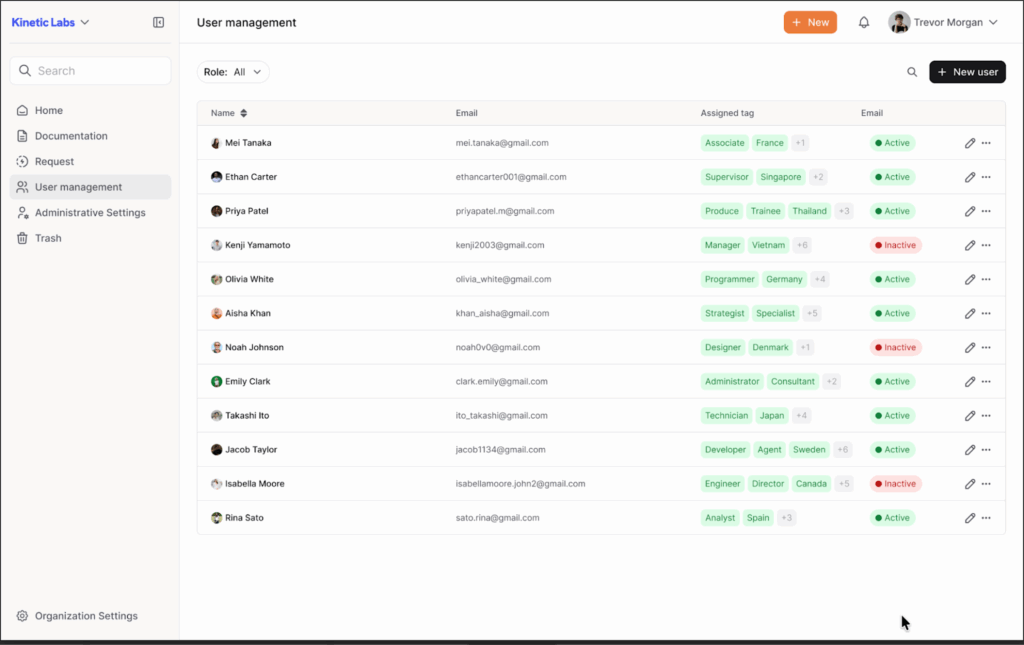
Task: Toggle the Name column sort arrows
Action: (x=244, y=113)
